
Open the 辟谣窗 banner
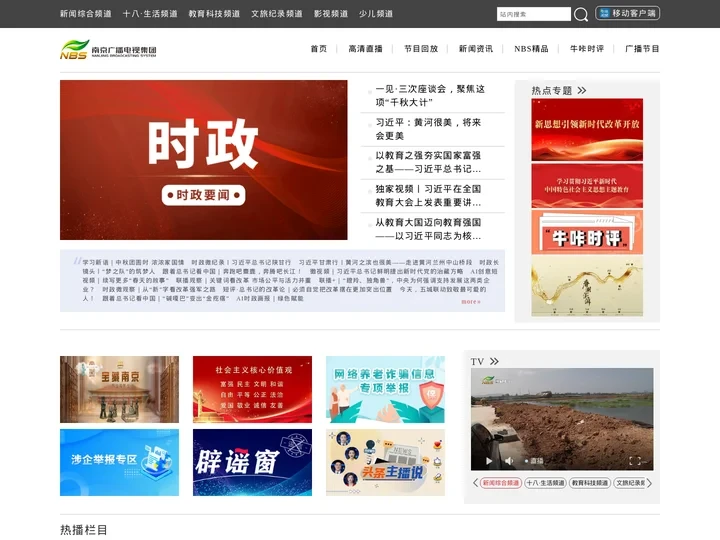(x=252, y=462)
